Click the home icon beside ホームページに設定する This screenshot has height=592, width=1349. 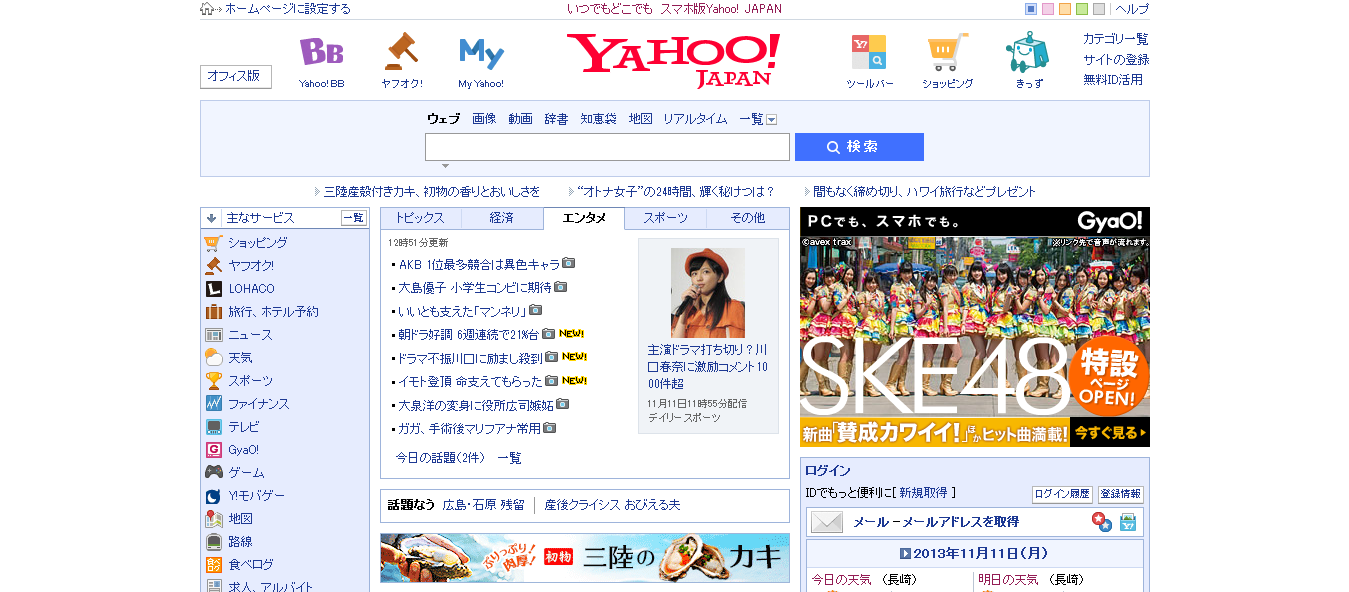207,9
